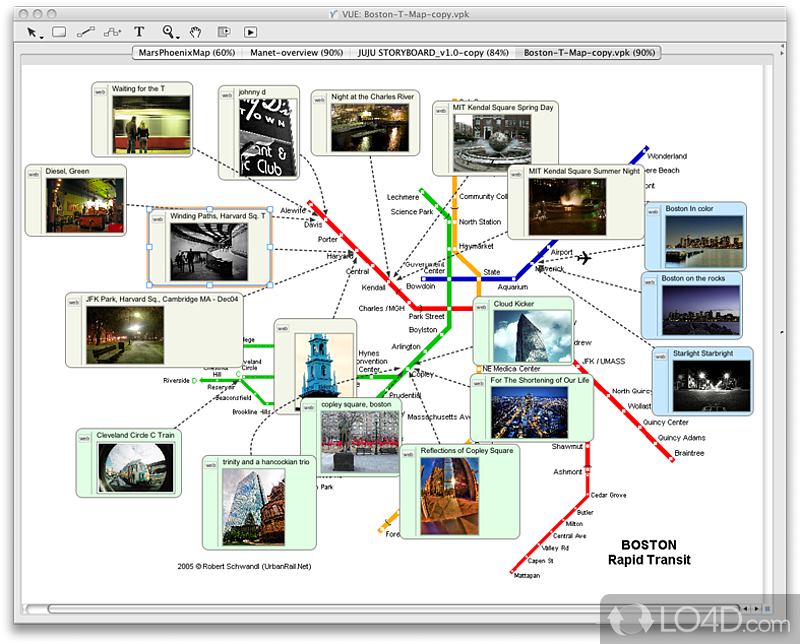
Task: Select the Link tool
Action: (x=86, y=32)
